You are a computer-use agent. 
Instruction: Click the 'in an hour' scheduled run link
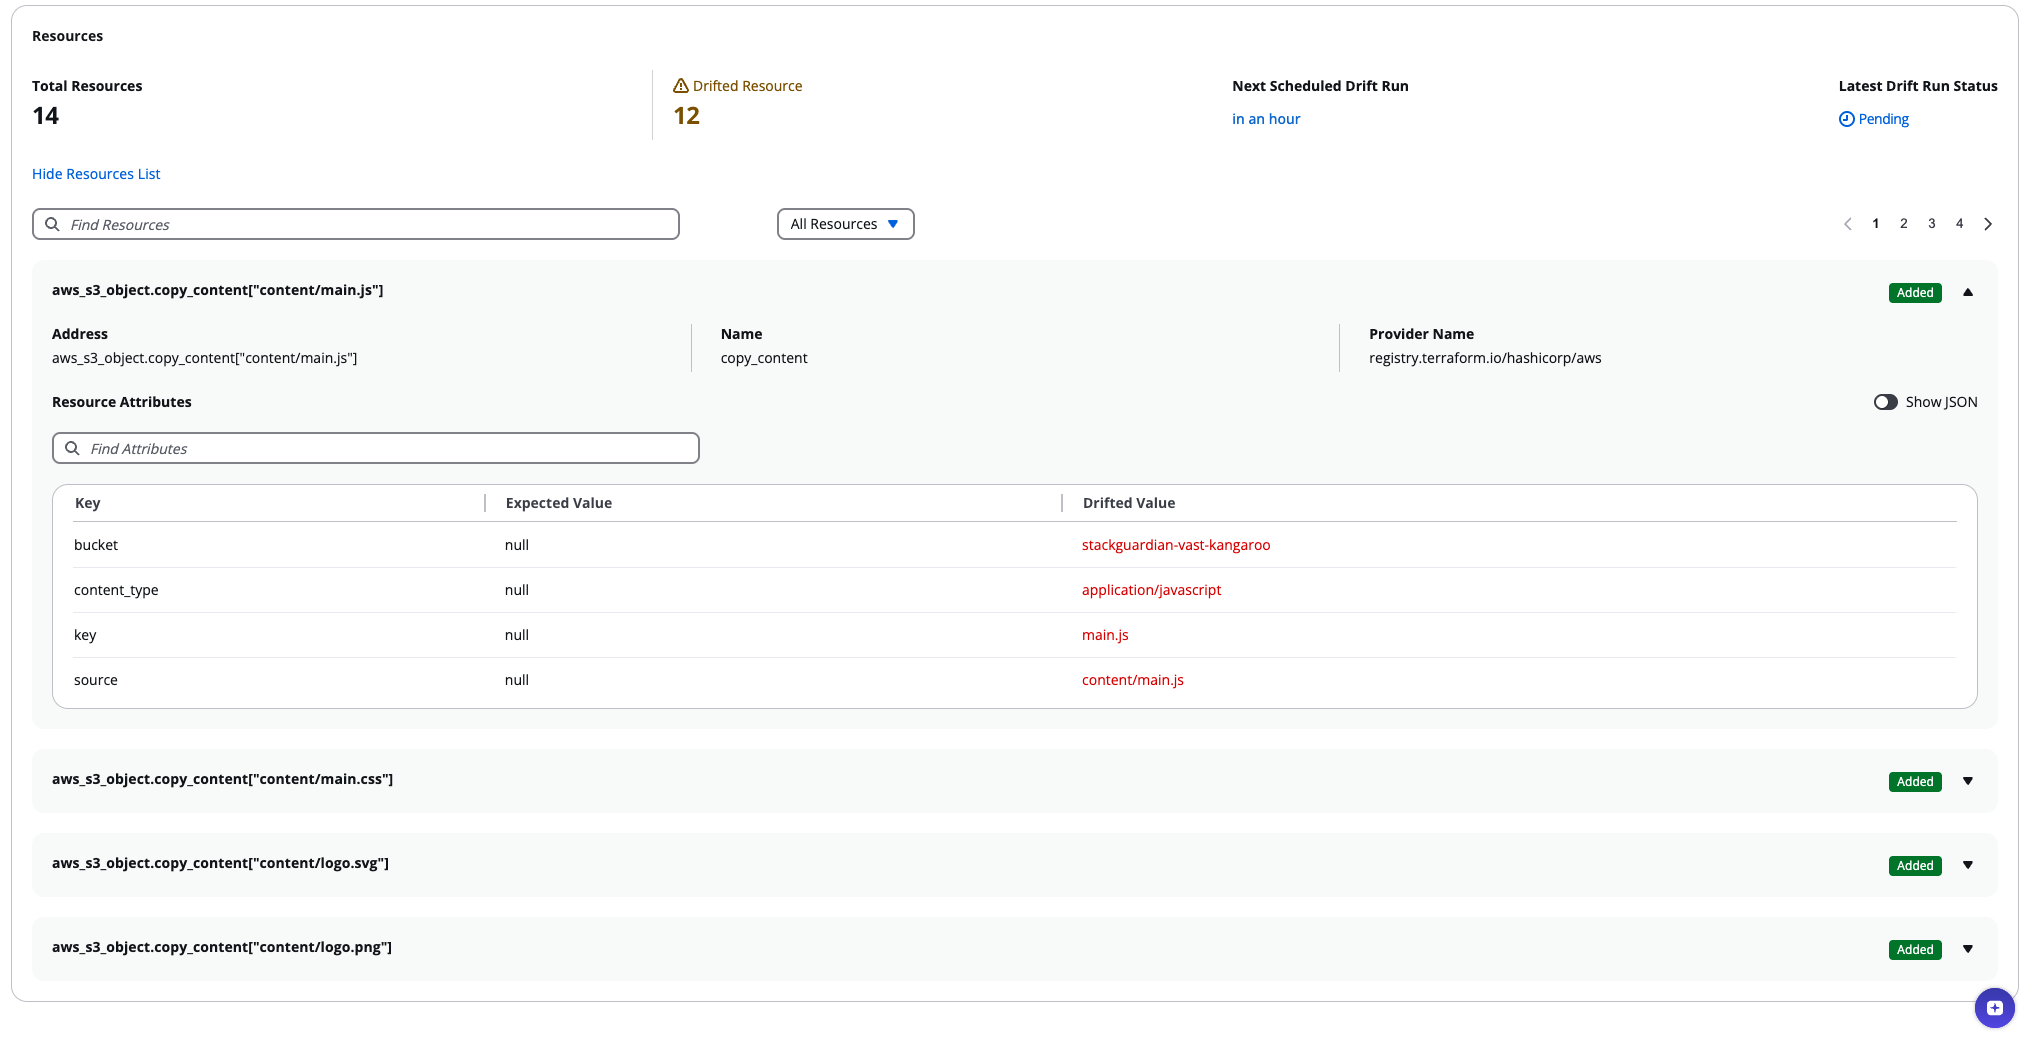click(x=1266, y=119)
